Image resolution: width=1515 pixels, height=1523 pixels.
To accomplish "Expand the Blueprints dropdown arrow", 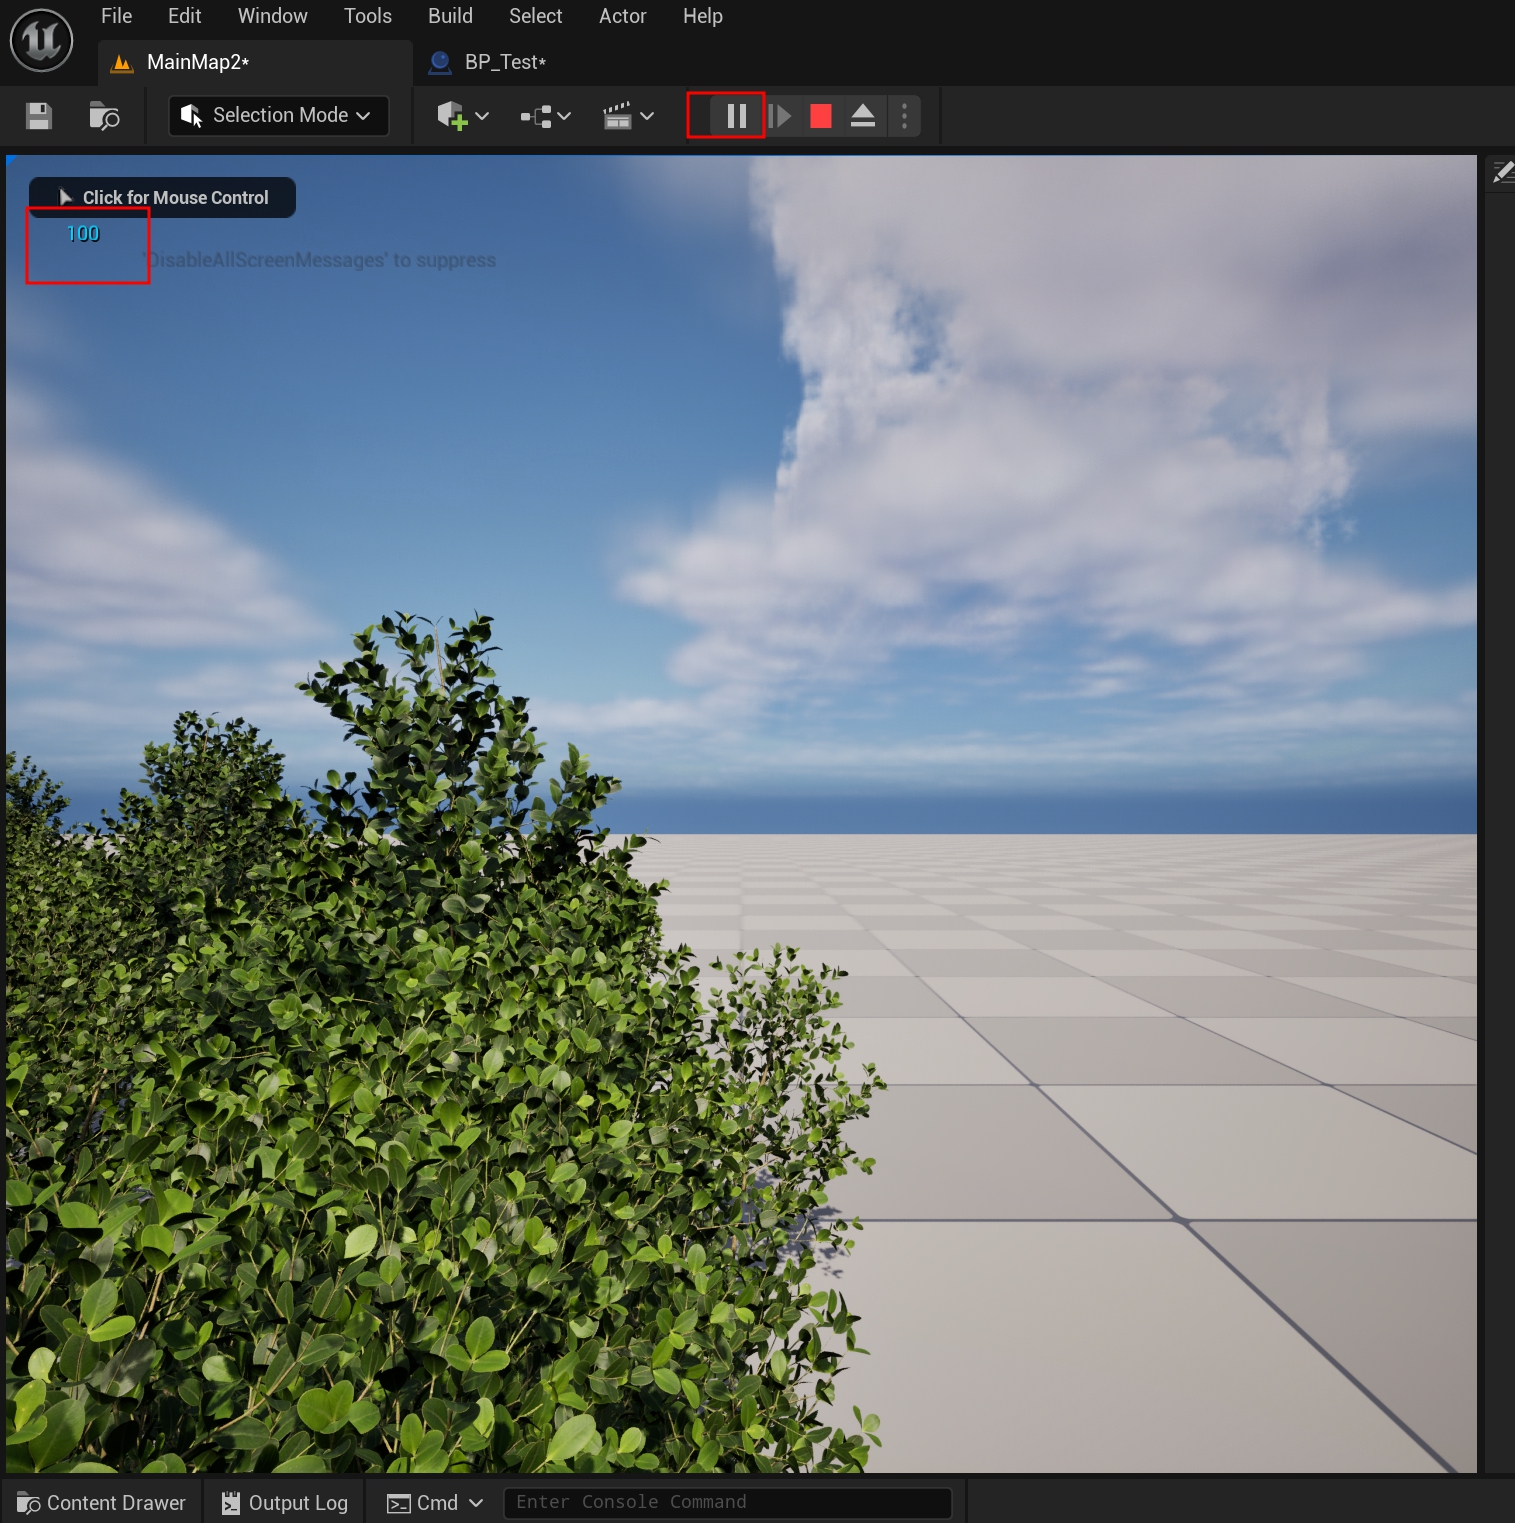I will (x=564, y=116).
